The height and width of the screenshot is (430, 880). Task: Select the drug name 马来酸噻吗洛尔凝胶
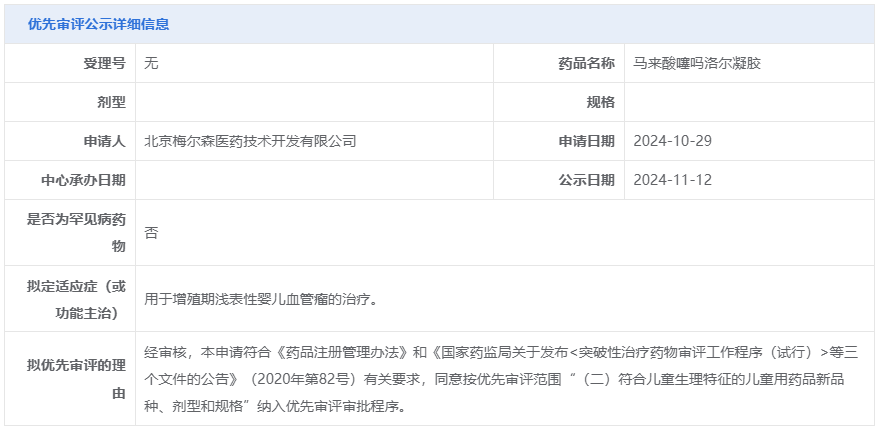[698, 63]
